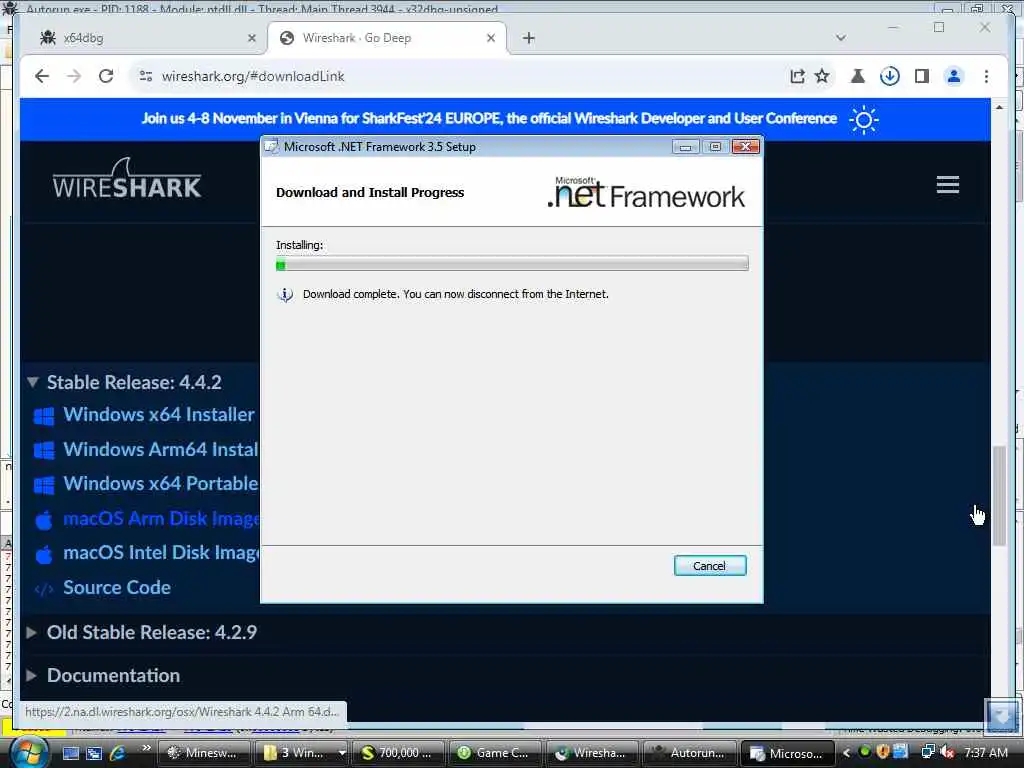Toggle light/dark theme sun icon
This screenshot has height=768, width=1024.
(863, 120)
